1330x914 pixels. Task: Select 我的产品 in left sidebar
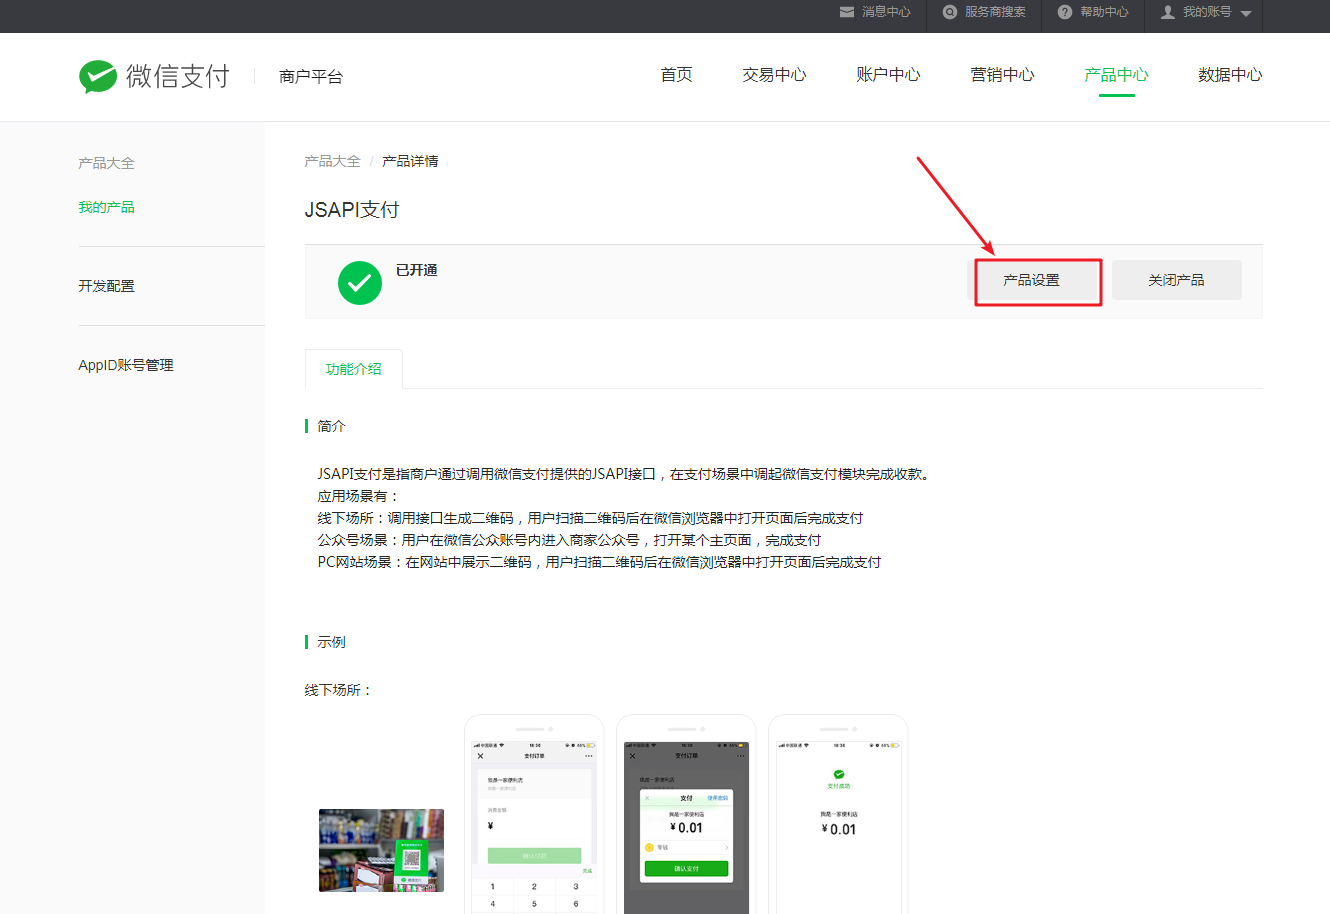[x=106, y=207]
